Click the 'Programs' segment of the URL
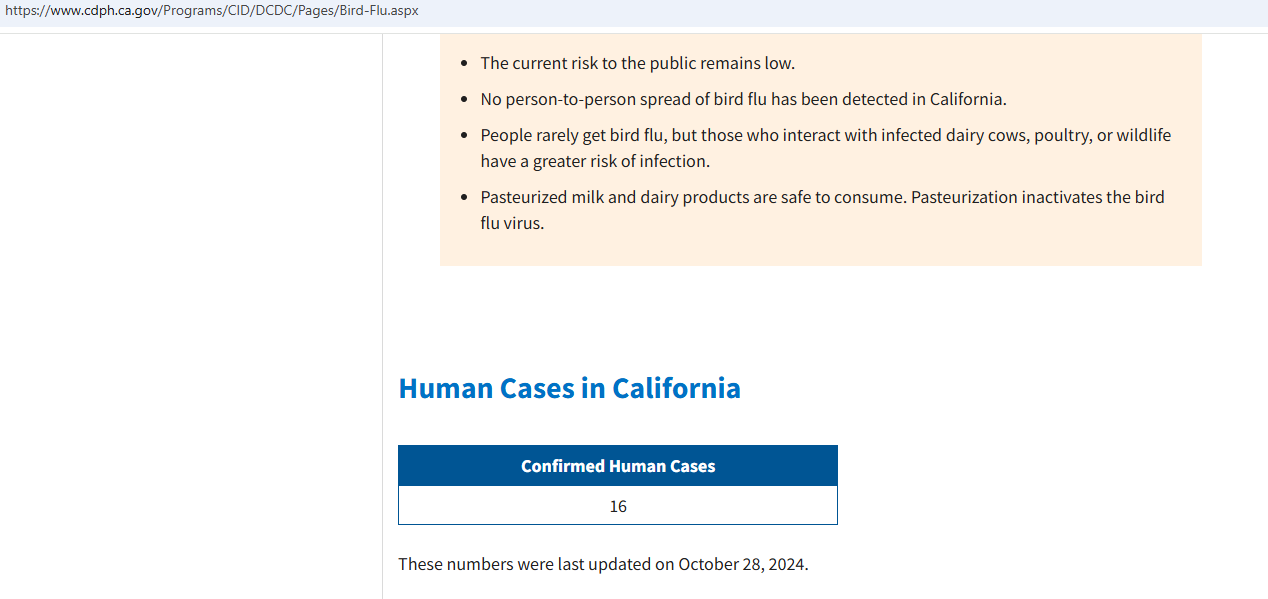The height and width of the screenshot is (599, 1268). tap(186, 11)
